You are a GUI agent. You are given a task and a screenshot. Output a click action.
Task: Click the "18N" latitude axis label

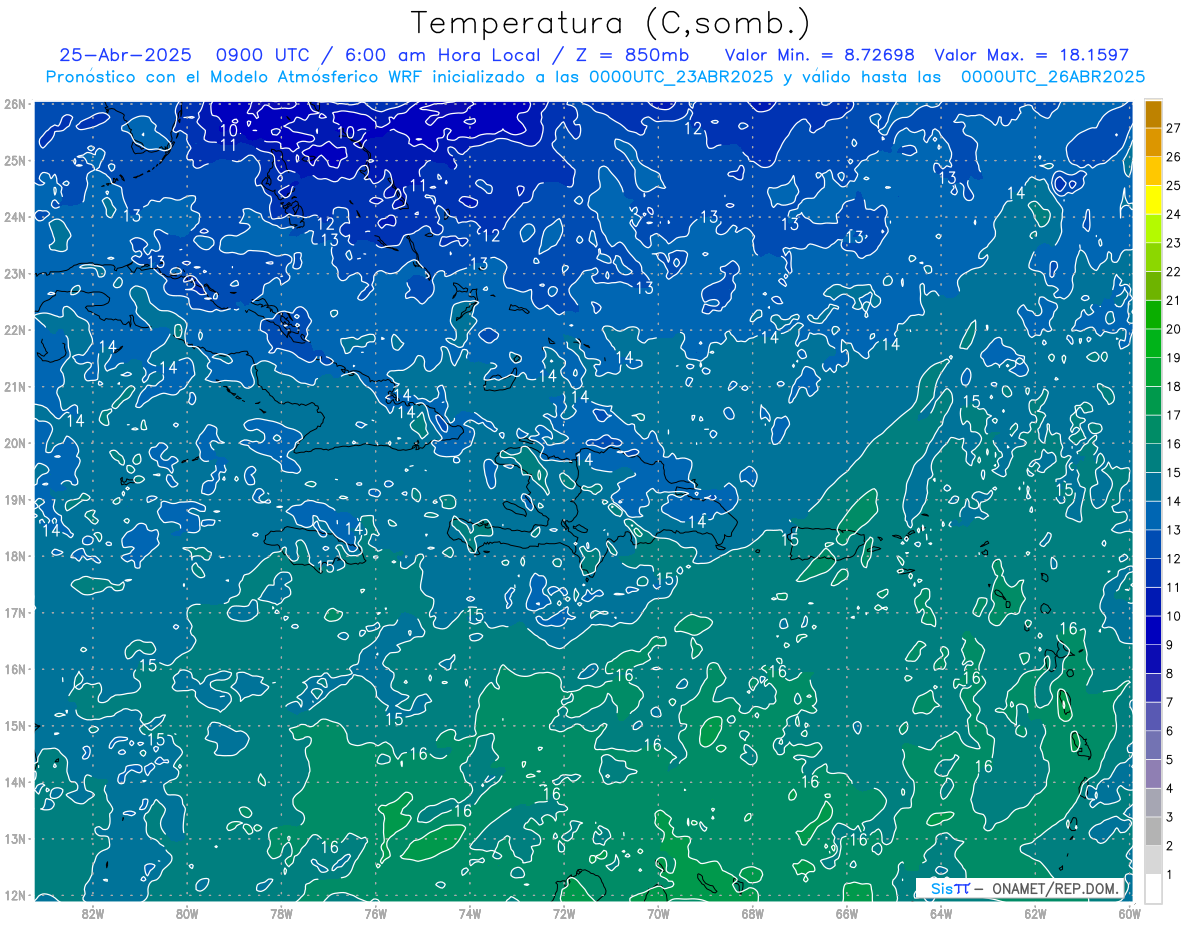pos(15,556)
